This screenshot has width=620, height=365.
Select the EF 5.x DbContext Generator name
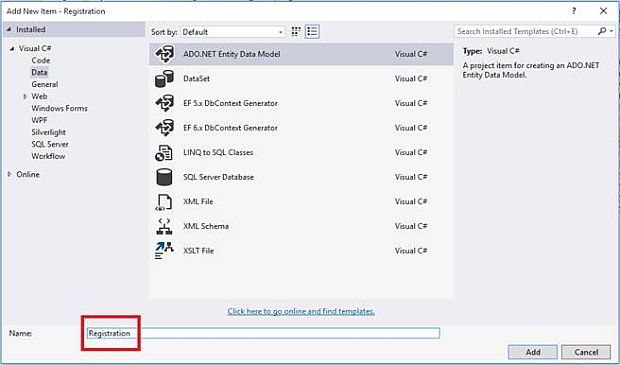[x=230, y=103]
